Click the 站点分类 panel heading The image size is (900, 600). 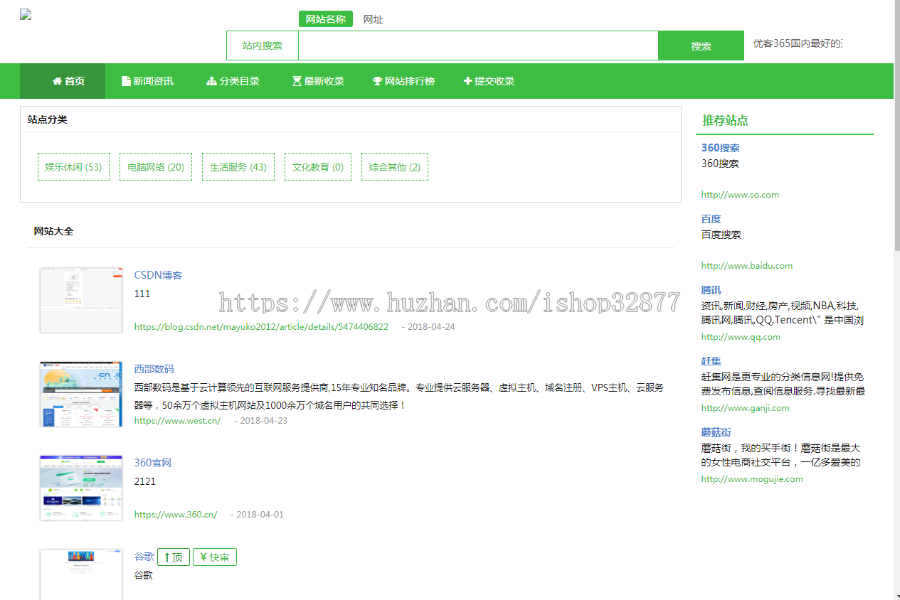pos(48,119)
